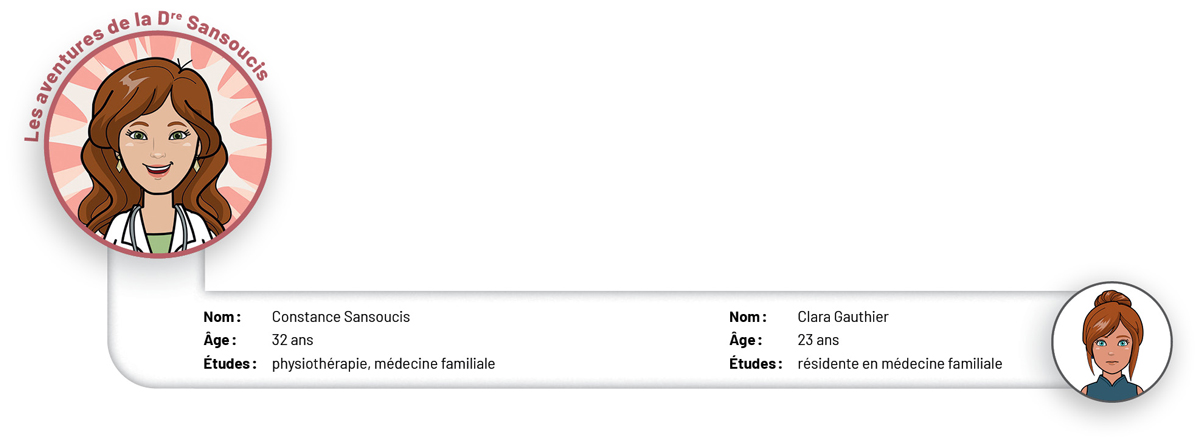Click the 'Études :' label beside résidente
This screenshot has width=1200, height=442.
pos(756,364)
